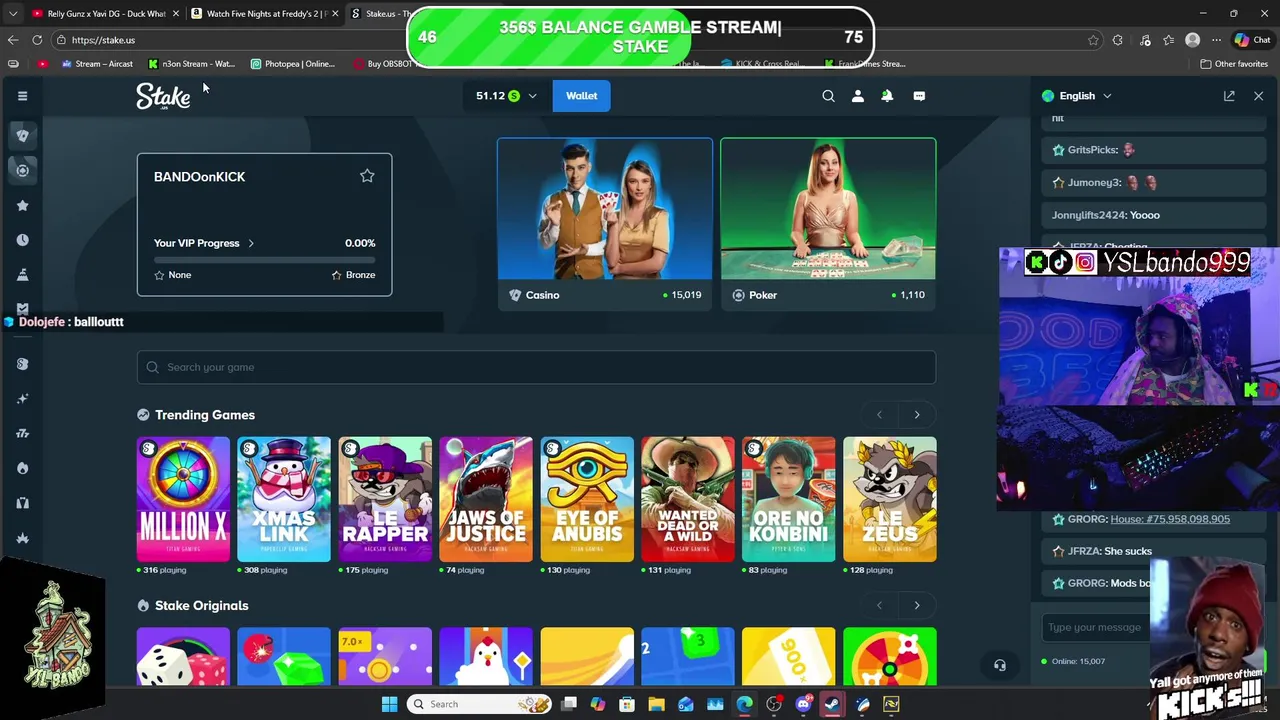Pop out the chat panel
1280x720 pixels.
coord(1229,96)
